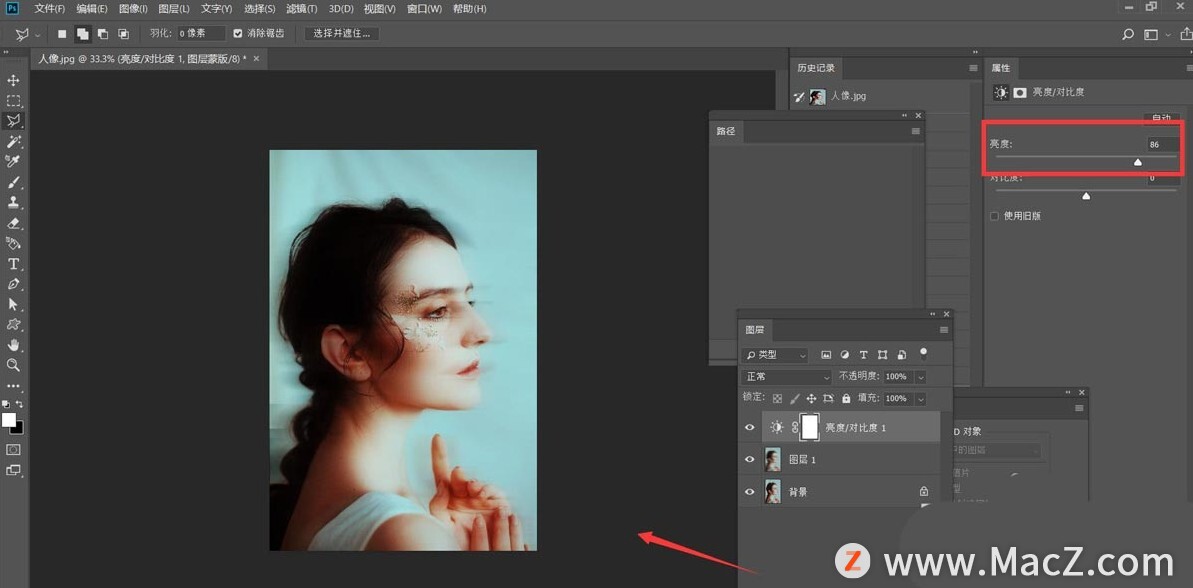The width and height of the screenshot is (1193, 588).
Task: Enable the 使用旧版 checkbox
Action: tap(994, 216)
